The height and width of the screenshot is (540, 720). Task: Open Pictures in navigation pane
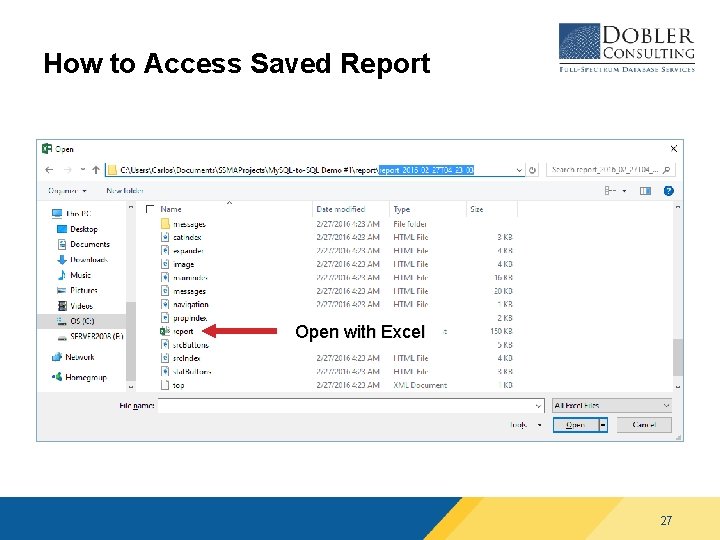click(x=77, y=290)
